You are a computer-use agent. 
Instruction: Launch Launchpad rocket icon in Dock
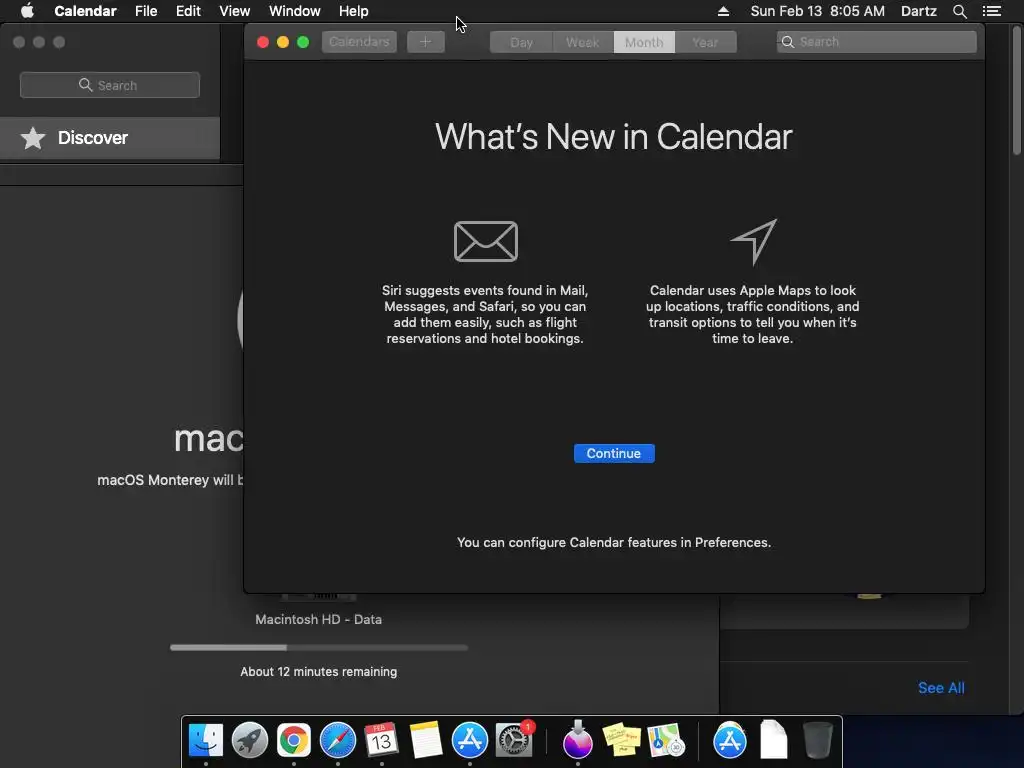[249, 741]
